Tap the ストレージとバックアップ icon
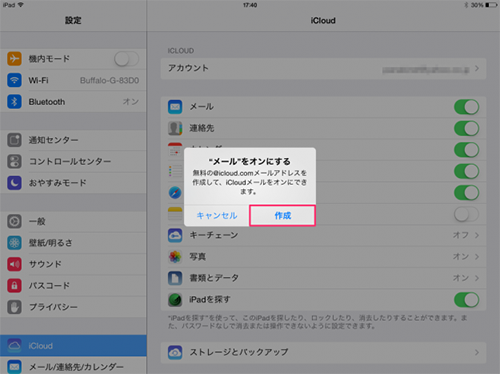 175,352
